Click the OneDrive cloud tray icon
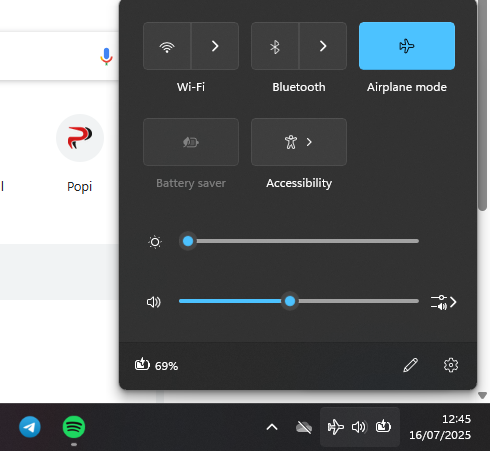The image size is (490, 451). (x=304, y=427)
